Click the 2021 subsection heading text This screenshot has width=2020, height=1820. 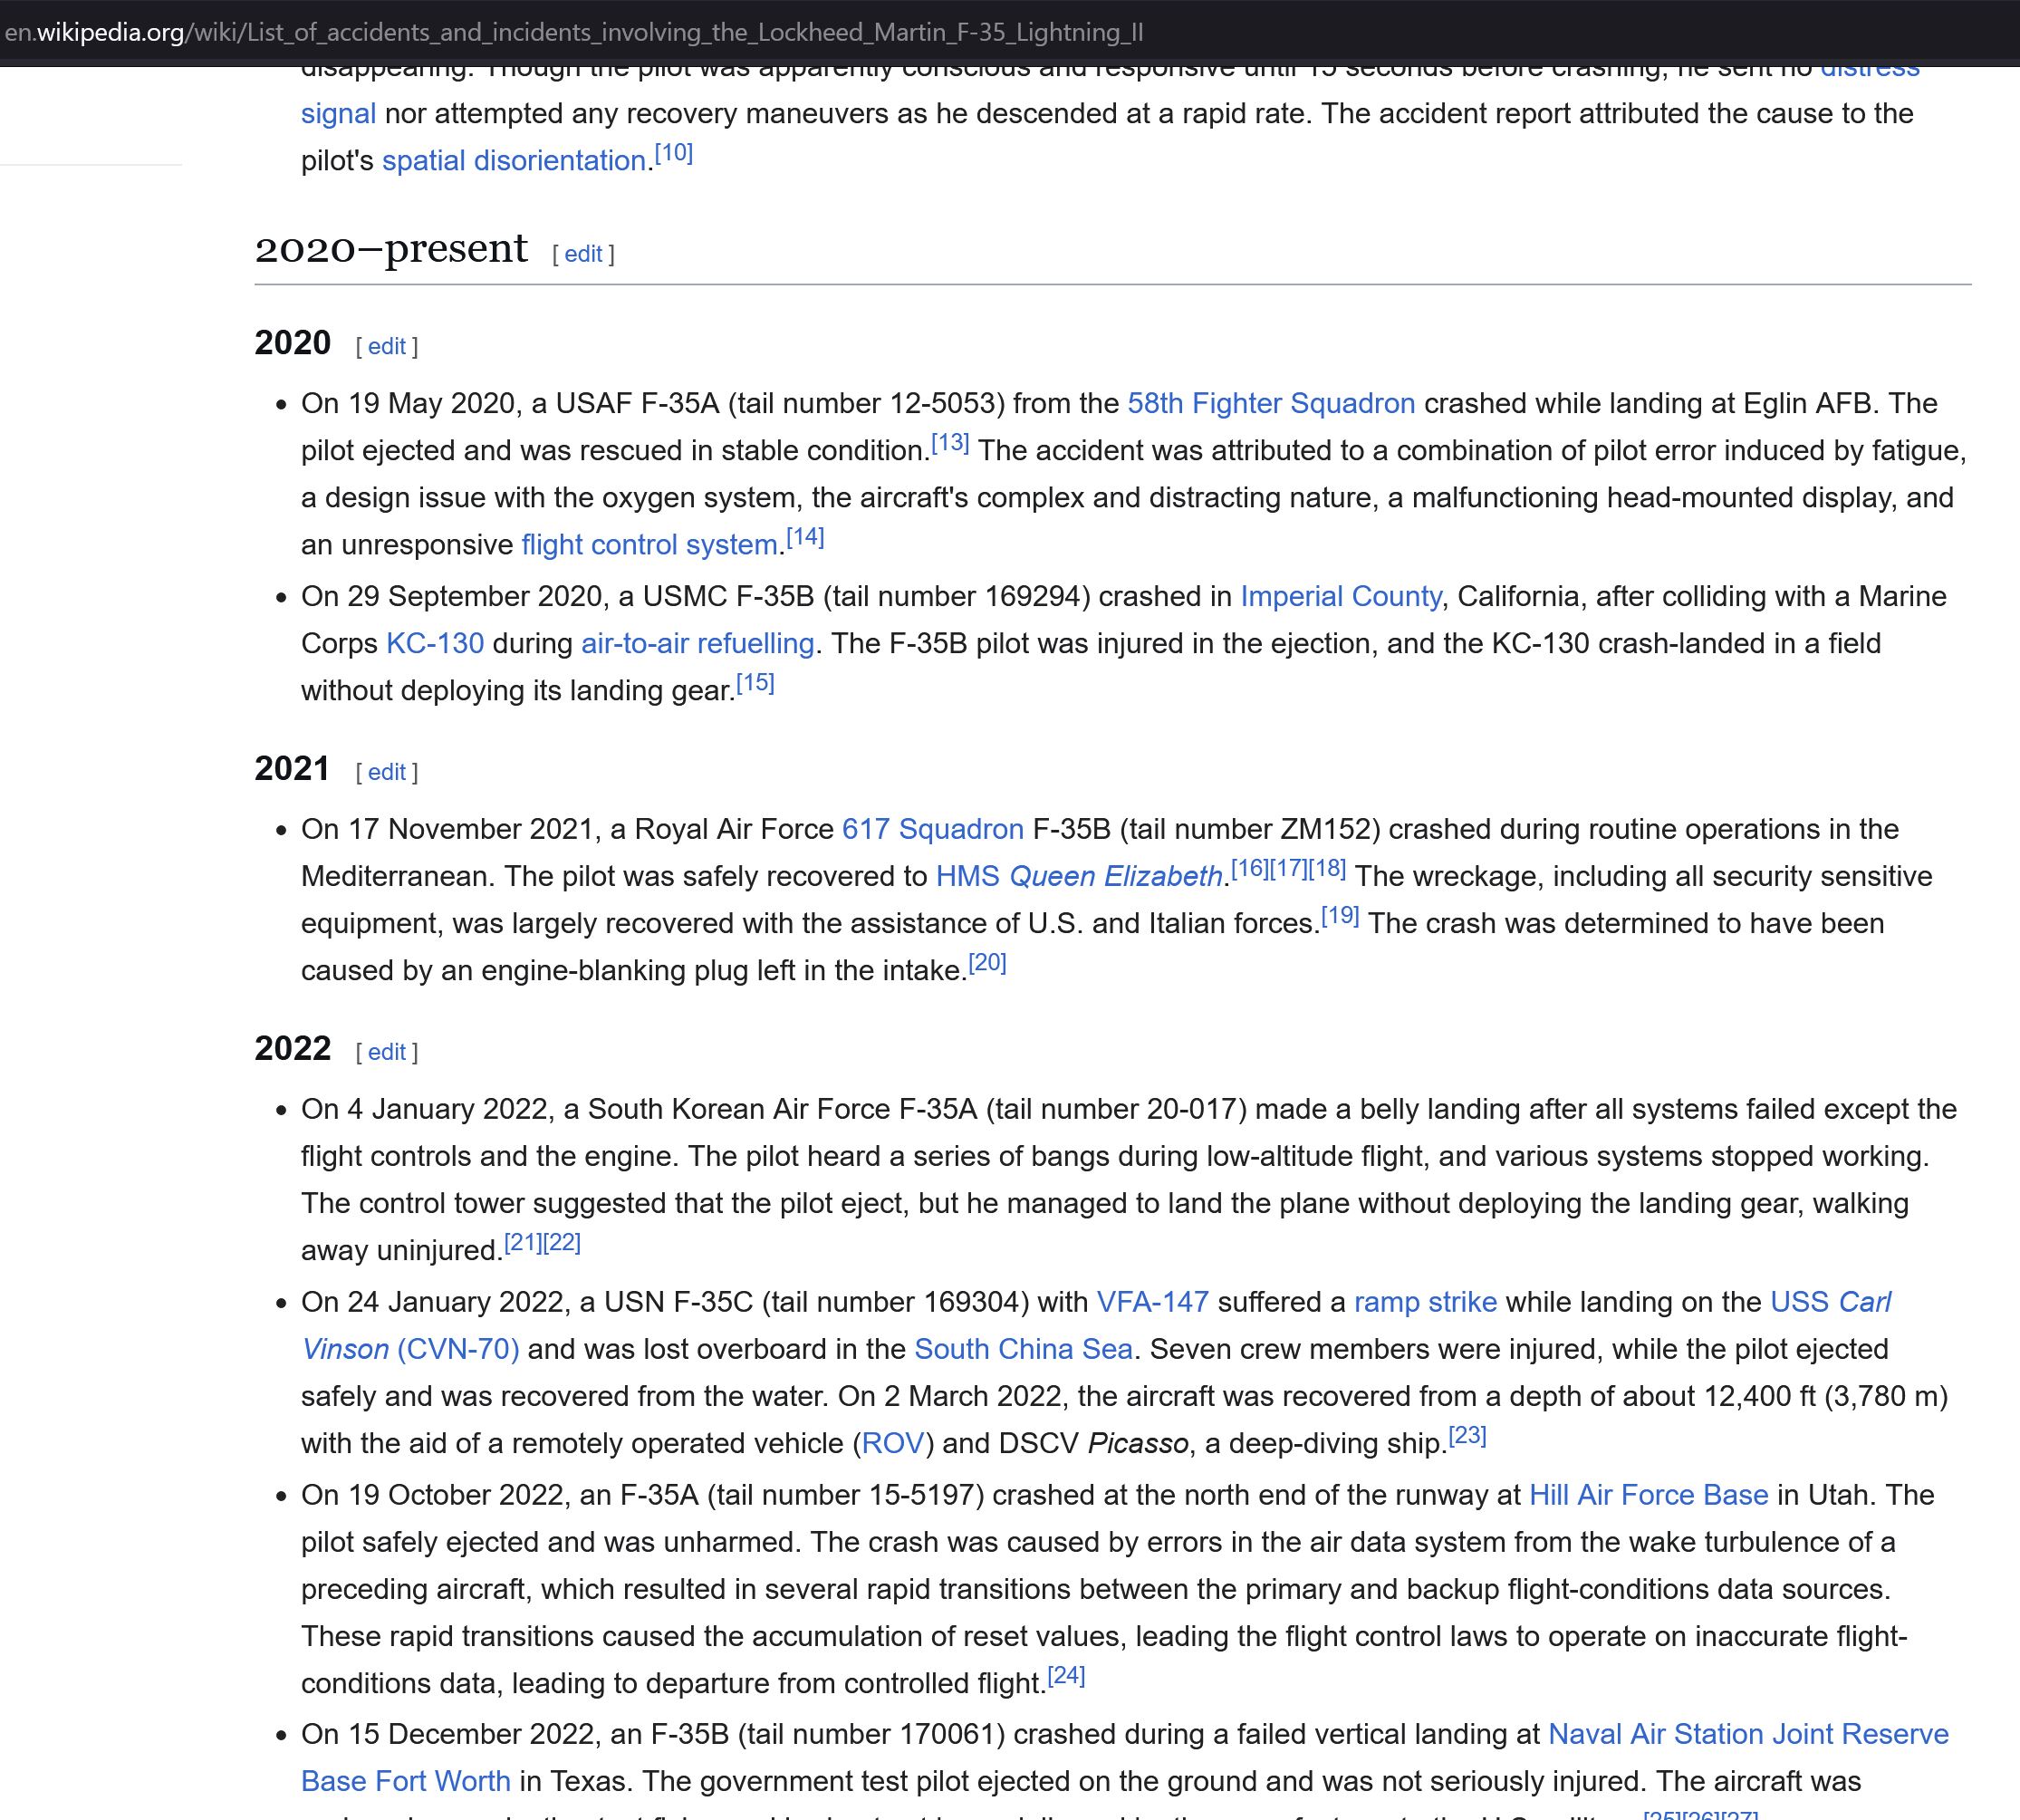tap(292, 769)
